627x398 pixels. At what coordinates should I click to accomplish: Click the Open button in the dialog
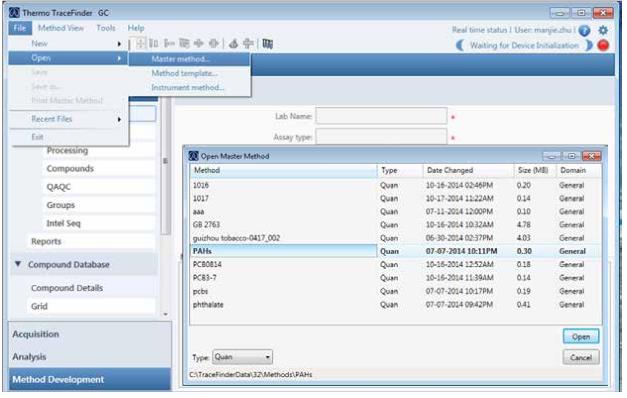tap(581, 337)
